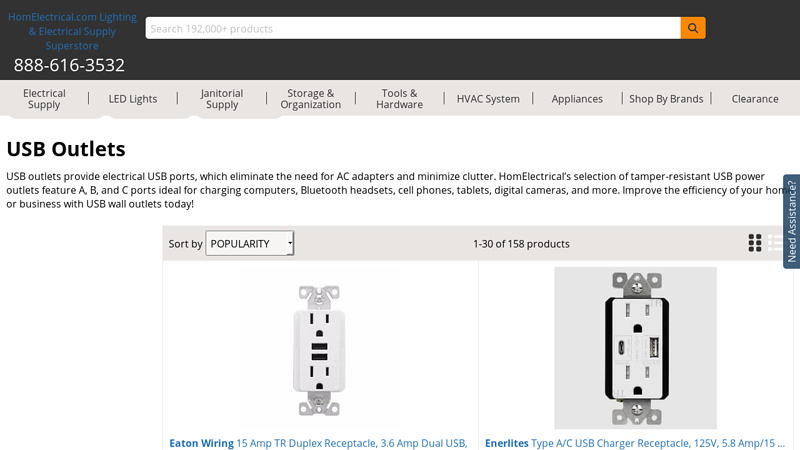
Task: Open Electrical Supply menu
Action: click(44, 99)
